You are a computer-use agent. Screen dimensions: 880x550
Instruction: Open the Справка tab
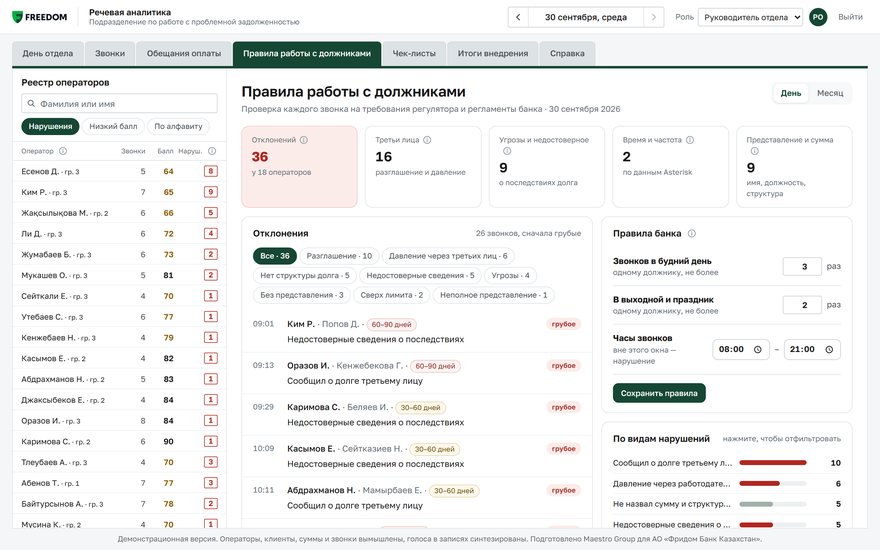click(567, 54)
